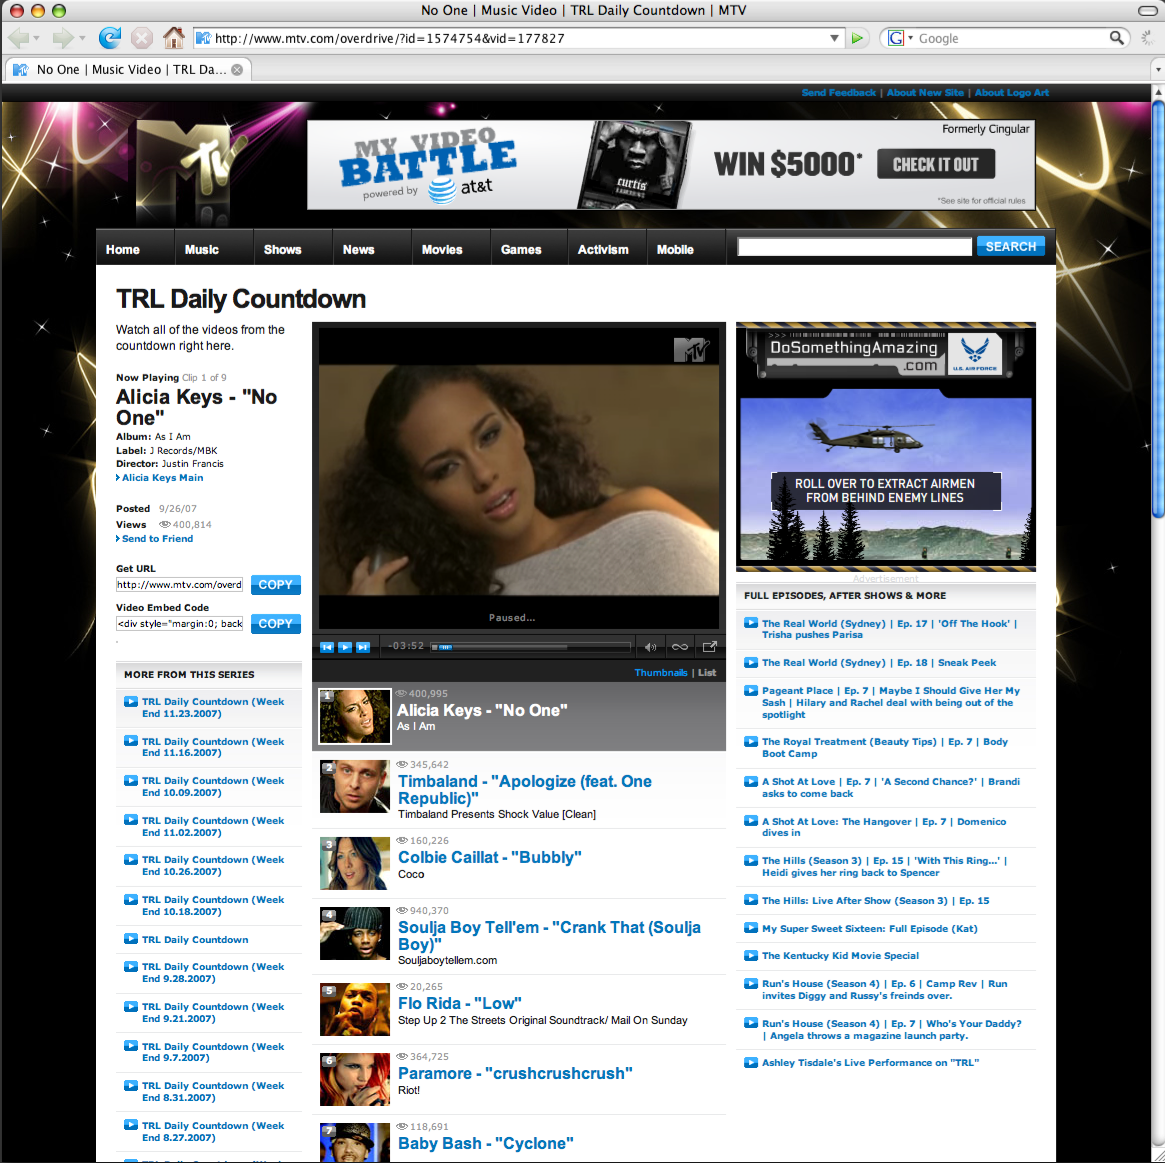Viewport: 1165px width, 1163px height.
Task: Select Paramore crushcrushcrush thumbnail
Action: tap(354, 1079)
